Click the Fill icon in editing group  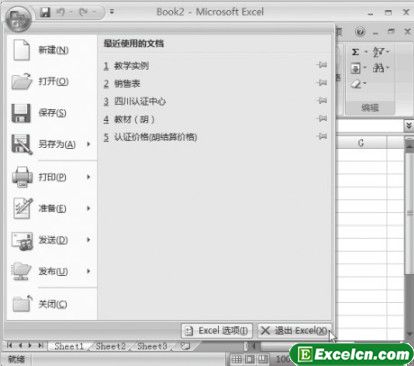tap(355, 69)
